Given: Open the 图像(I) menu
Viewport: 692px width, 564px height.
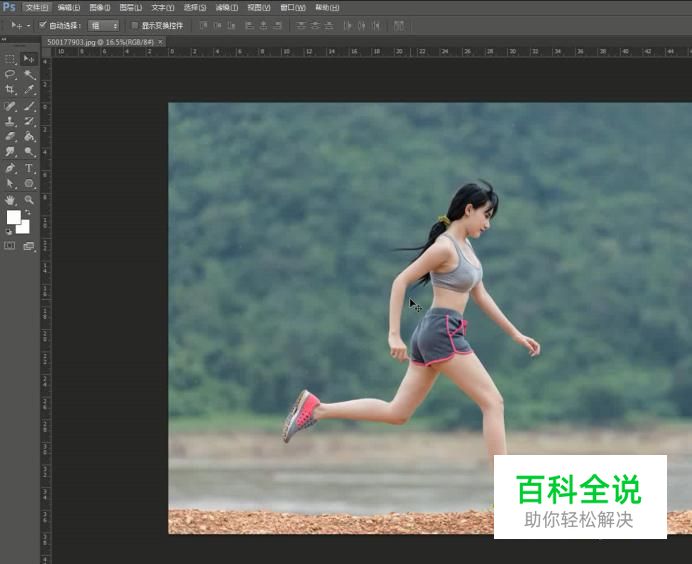Looking at the screenshot, I should point(100,8).
